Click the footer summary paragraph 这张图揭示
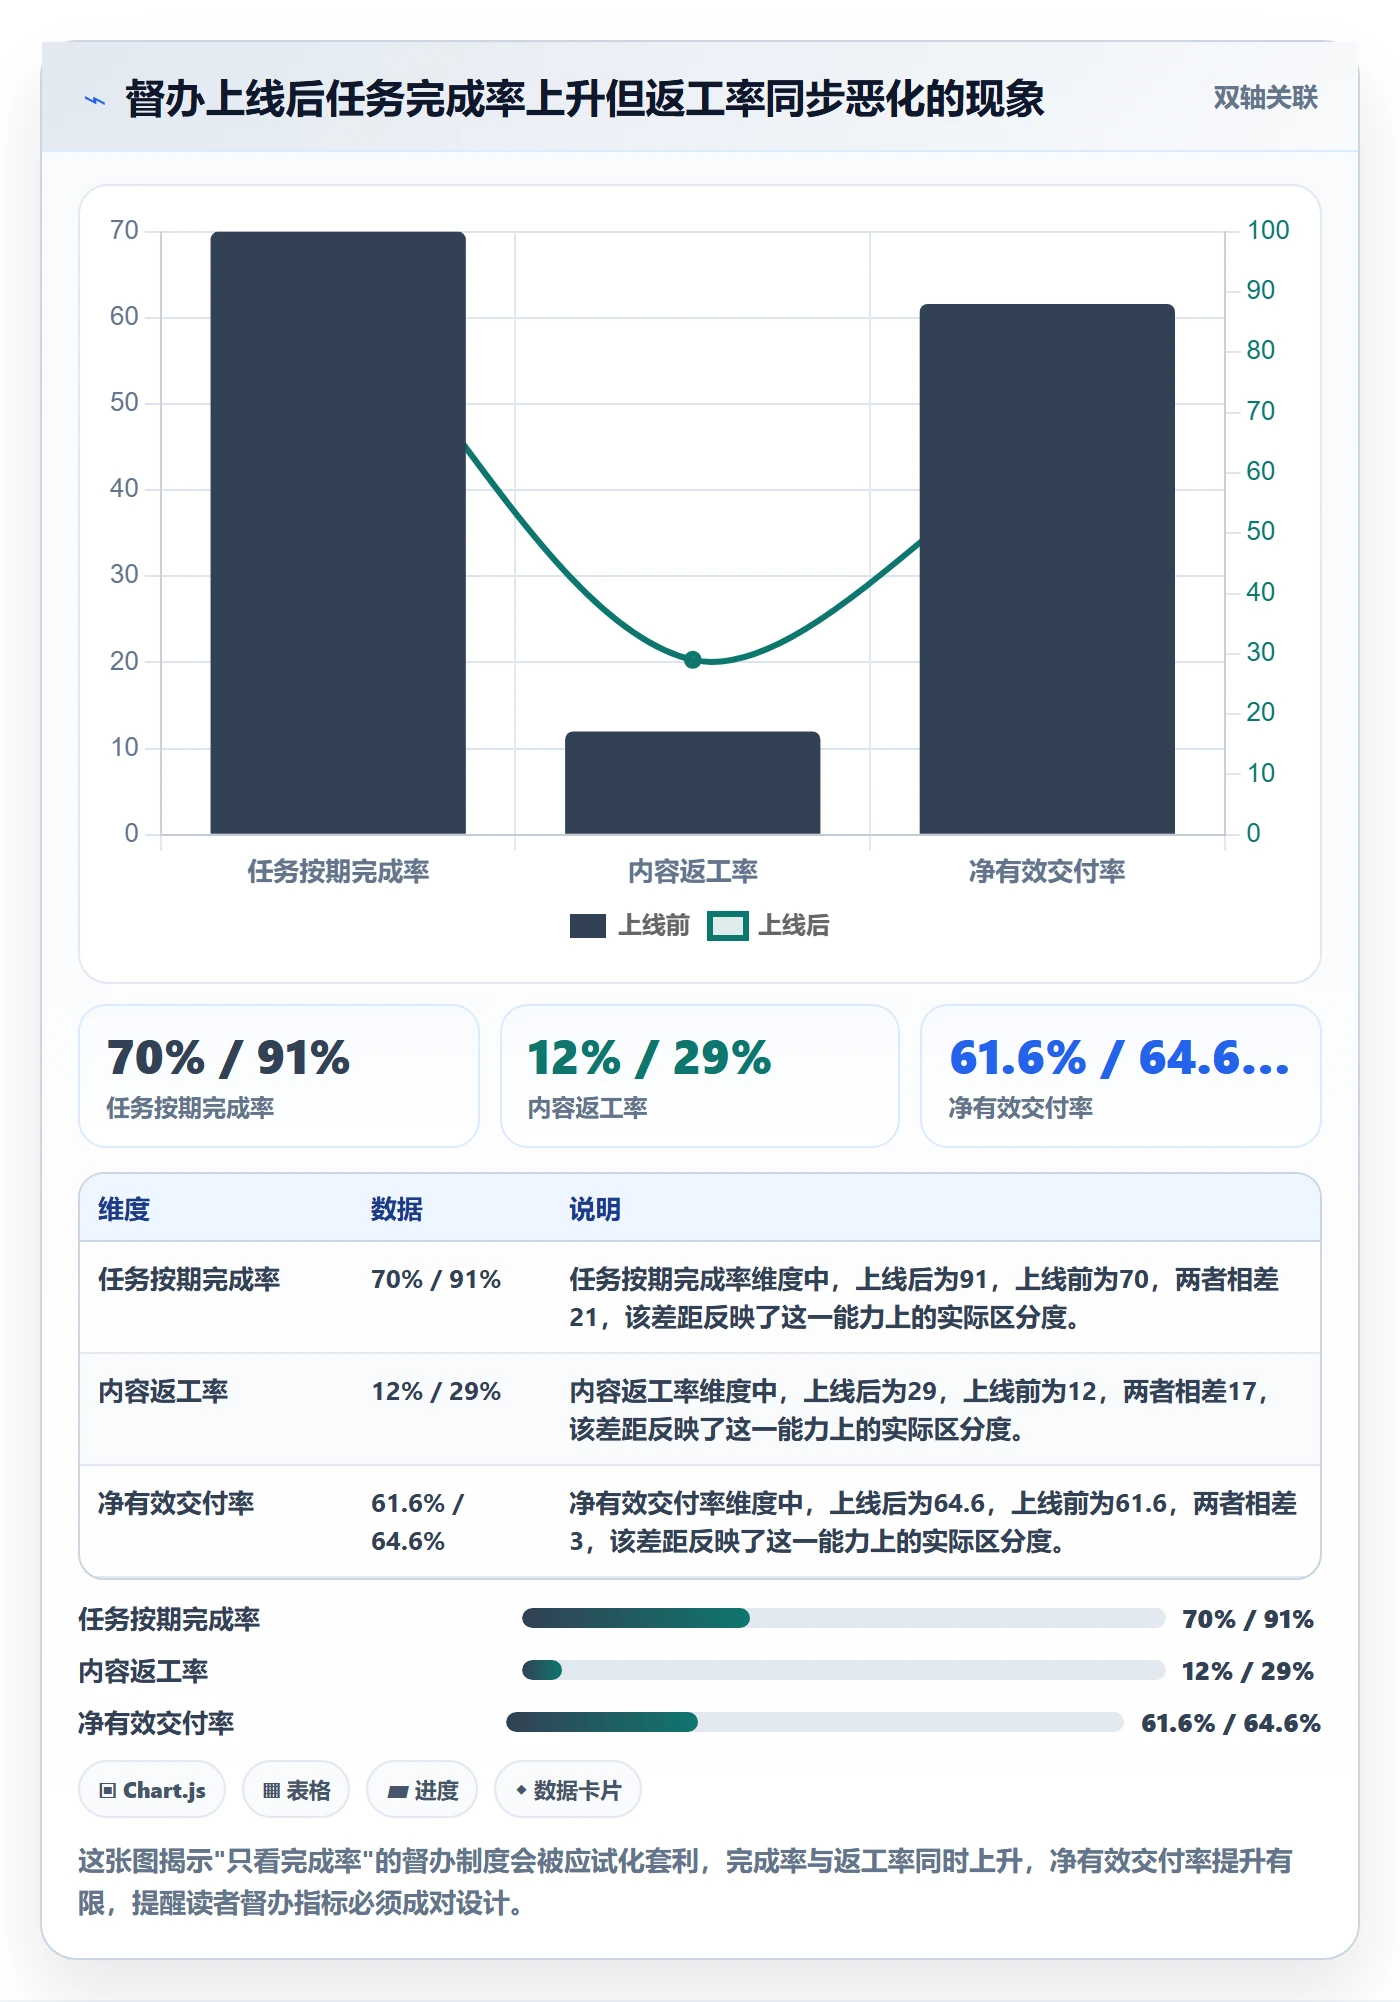1400x2002 pixels. [x=685, y=1882]
